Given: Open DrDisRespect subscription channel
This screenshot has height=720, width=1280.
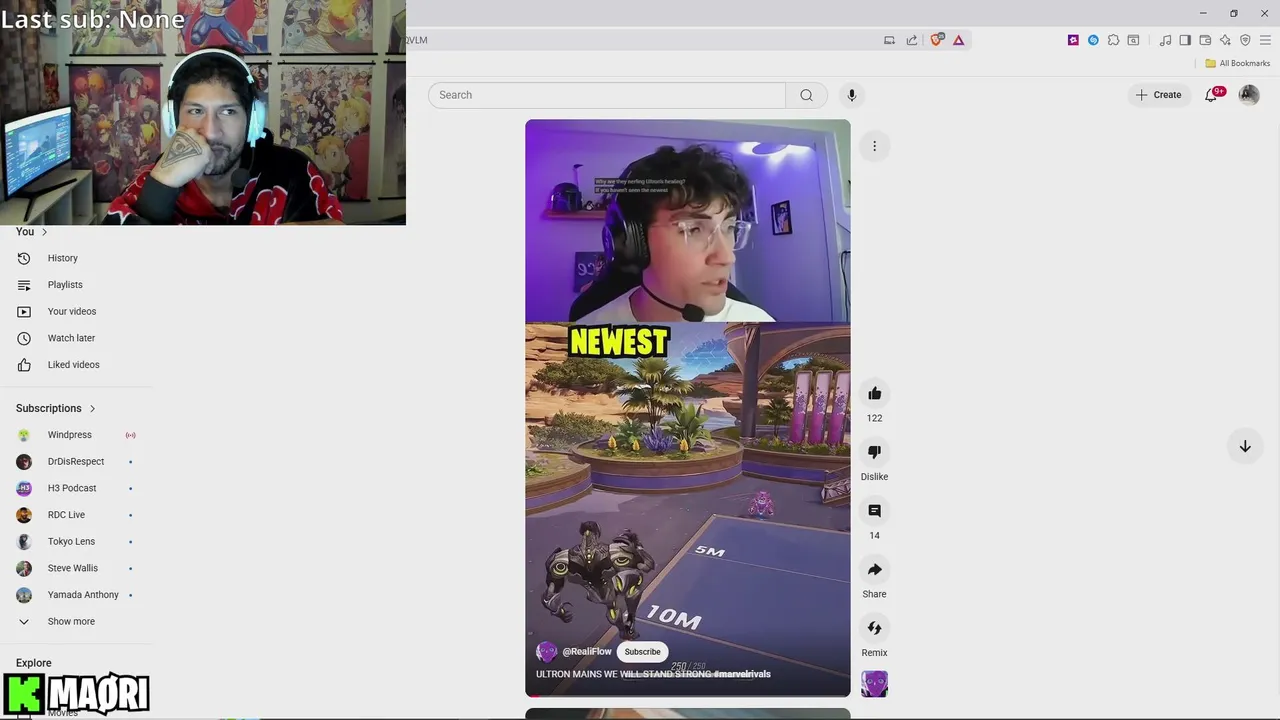Looking at the screenshot, I should point(76,462).
